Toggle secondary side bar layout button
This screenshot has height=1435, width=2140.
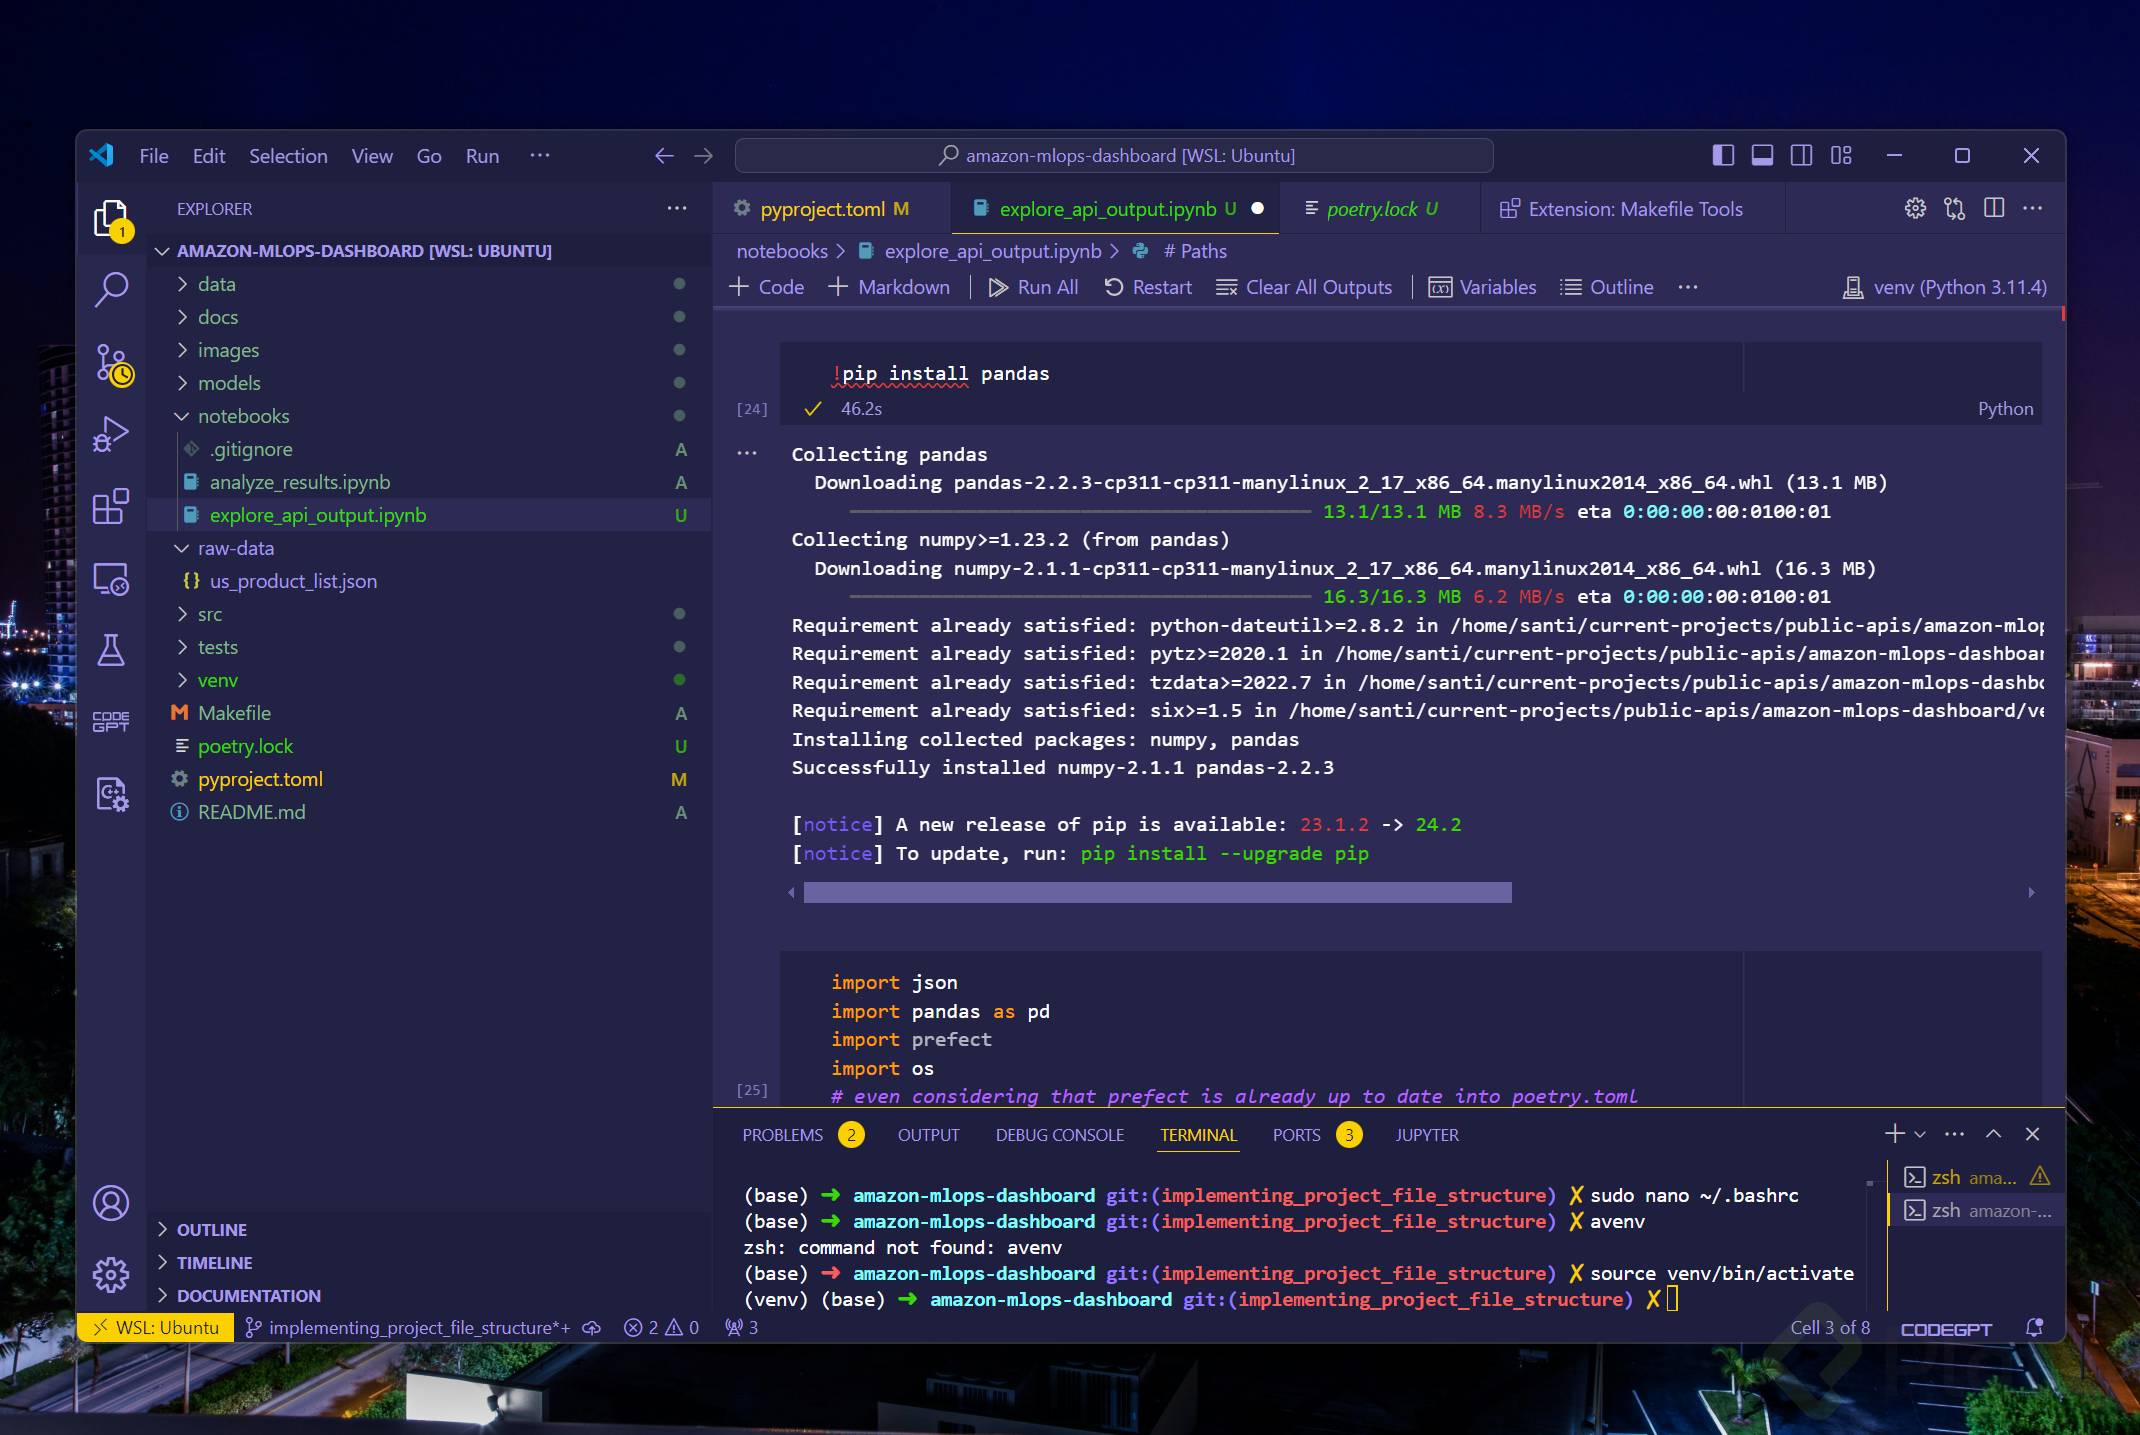pos(1801,155)
